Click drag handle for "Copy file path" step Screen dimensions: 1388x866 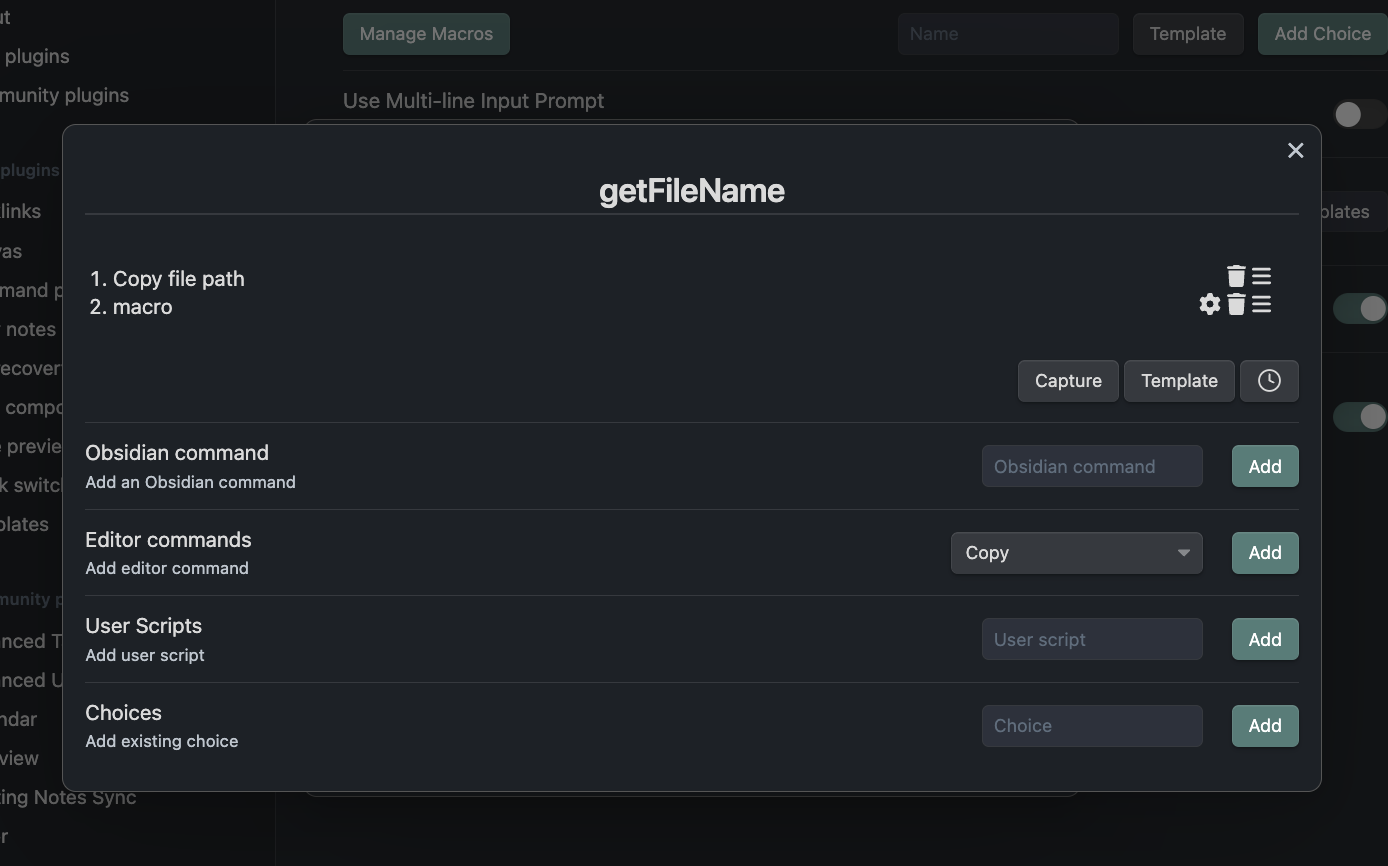[x=1261, y=276]
